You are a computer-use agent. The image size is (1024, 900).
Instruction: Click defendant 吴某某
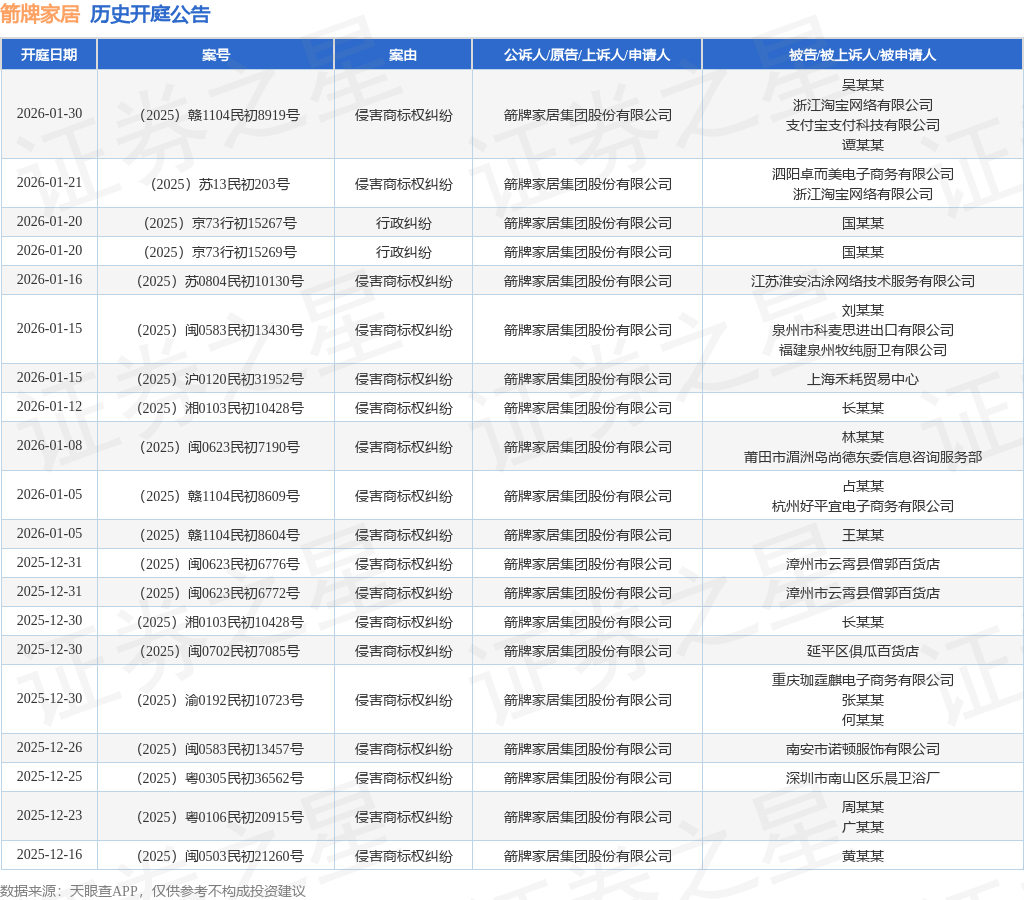click(862, 85)
